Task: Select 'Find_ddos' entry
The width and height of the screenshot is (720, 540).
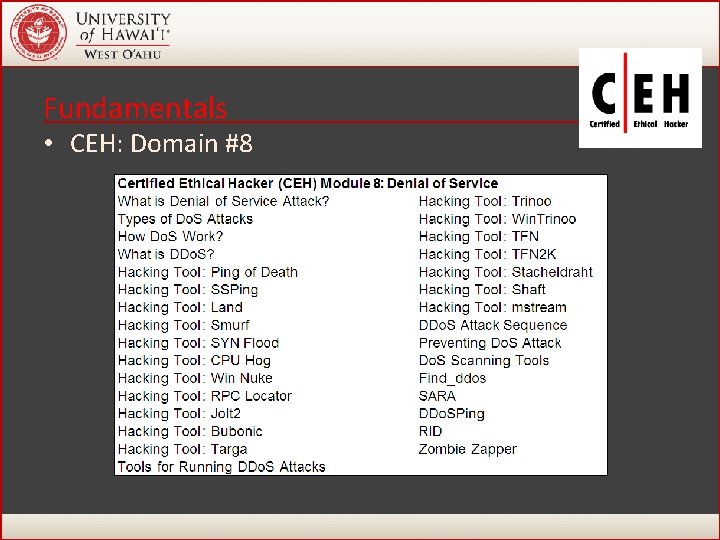Action: (x=452, y=378)
